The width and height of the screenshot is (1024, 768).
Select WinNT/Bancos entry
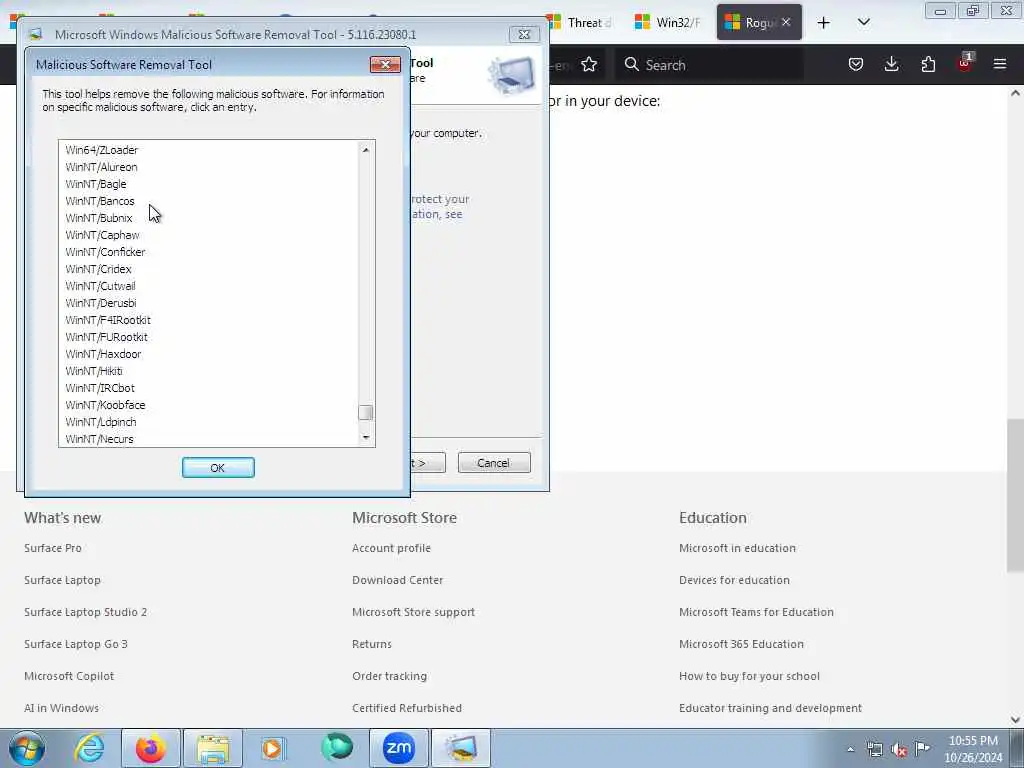coord(100,201)
